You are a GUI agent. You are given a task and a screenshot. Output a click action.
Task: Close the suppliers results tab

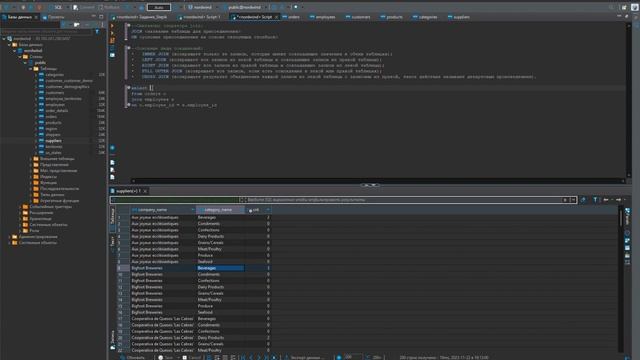tap(145, 191)
